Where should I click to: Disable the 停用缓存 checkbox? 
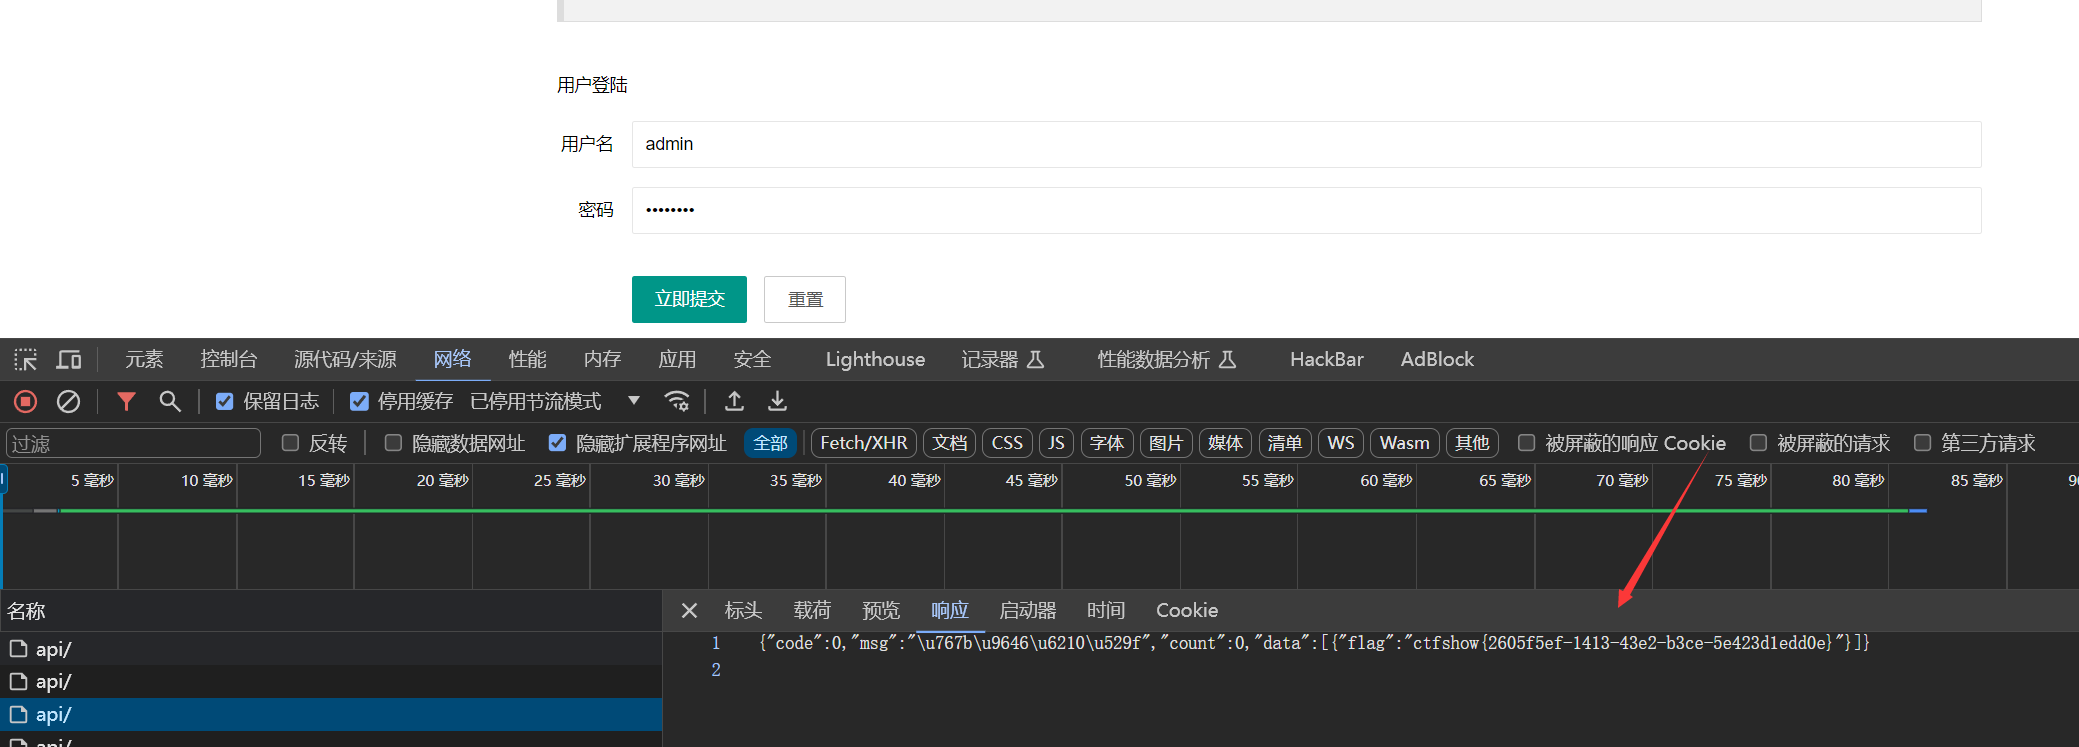(359, 402)
